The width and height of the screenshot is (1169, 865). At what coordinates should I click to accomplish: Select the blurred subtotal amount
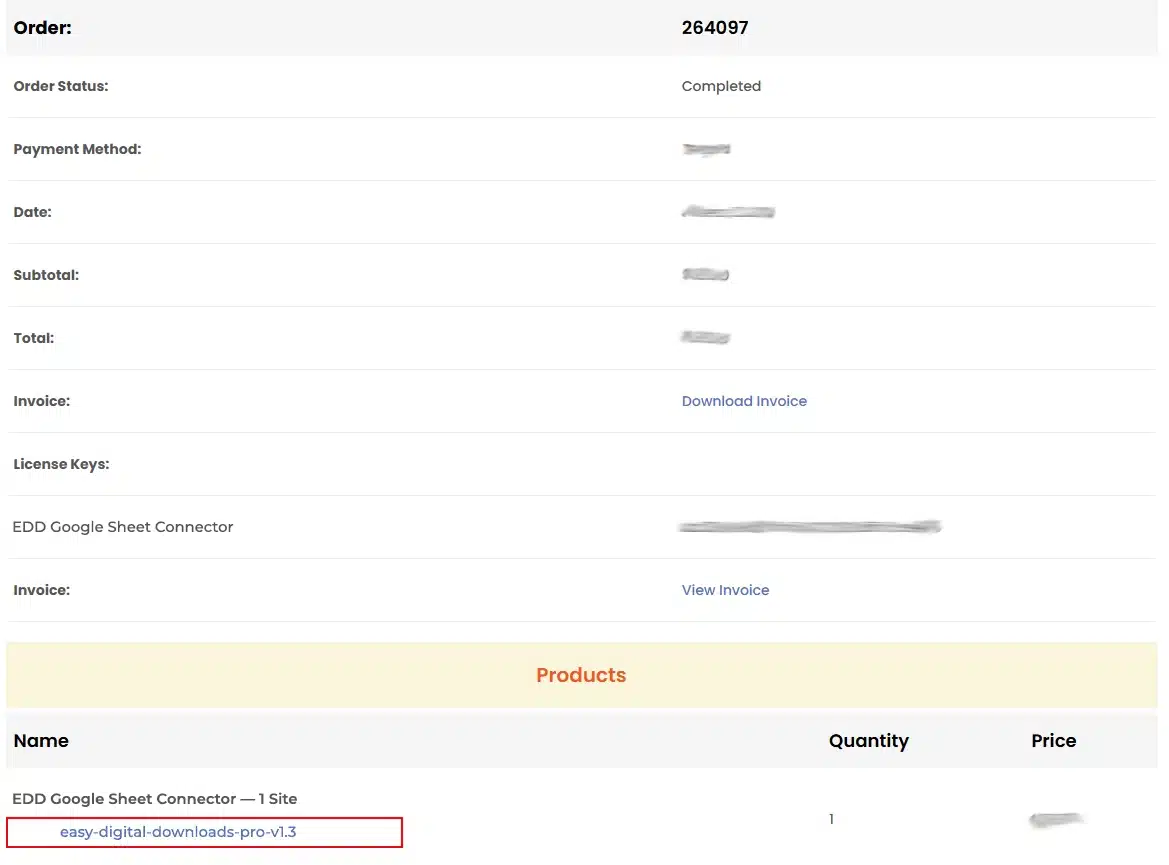[705, 275]
